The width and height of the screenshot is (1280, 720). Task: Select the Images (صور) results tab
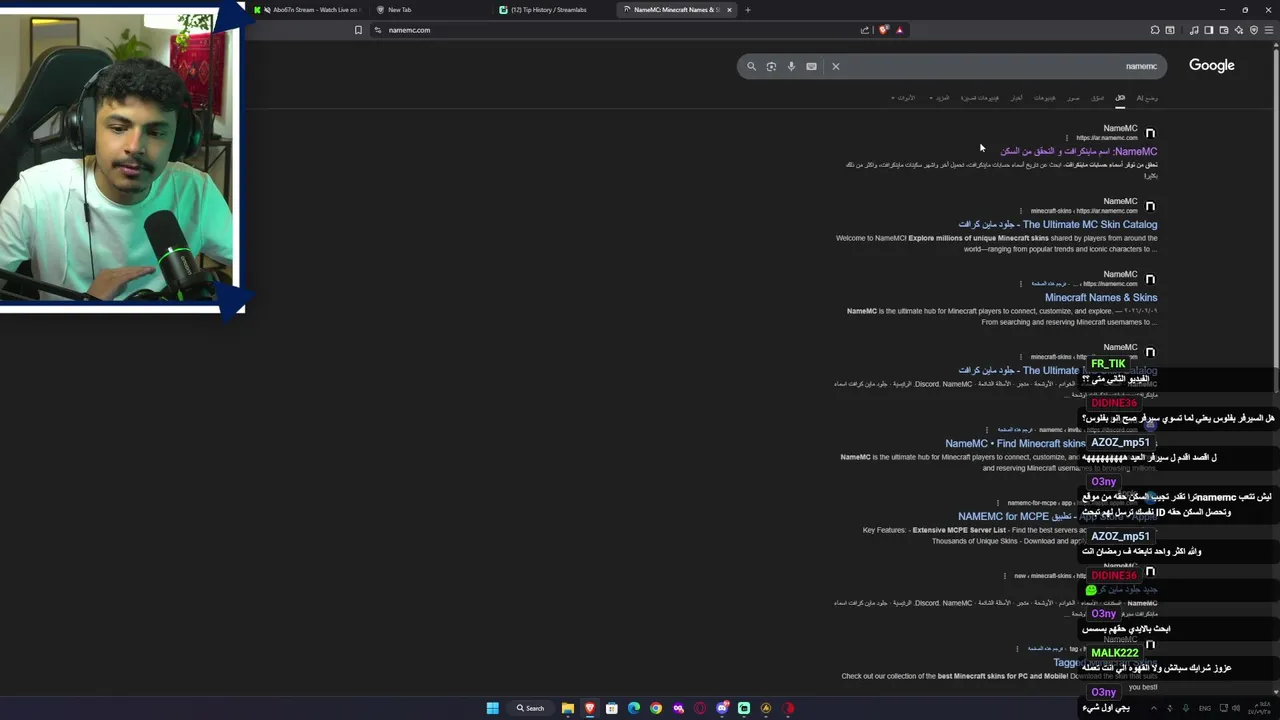point(1073,98)
